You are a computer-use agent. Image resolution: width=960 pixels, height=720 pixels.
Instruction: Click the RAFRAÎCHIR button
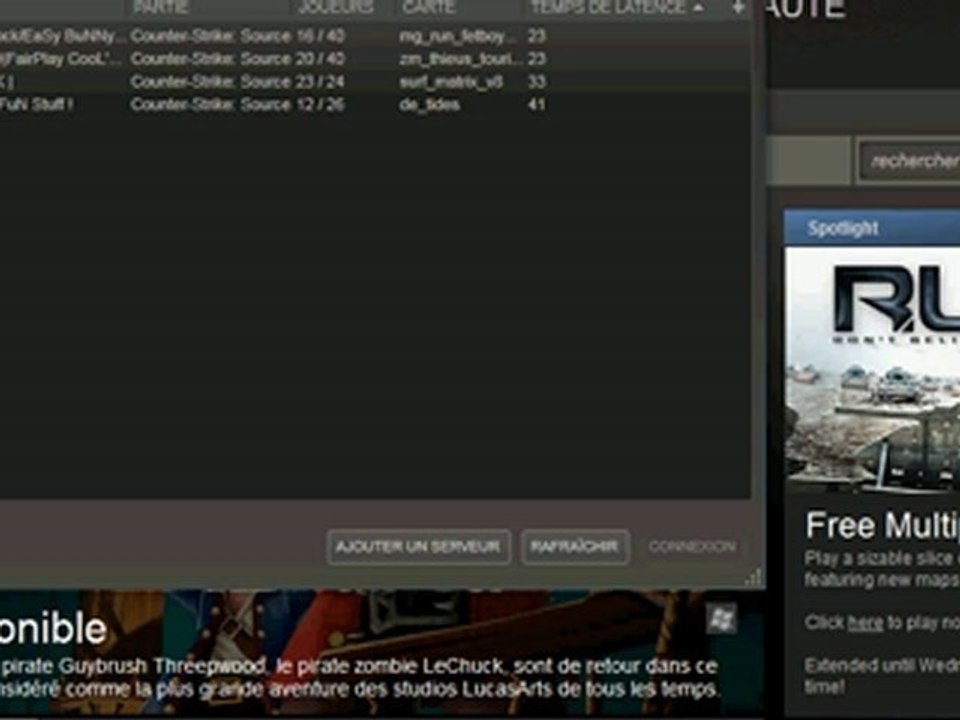(575, 547)
